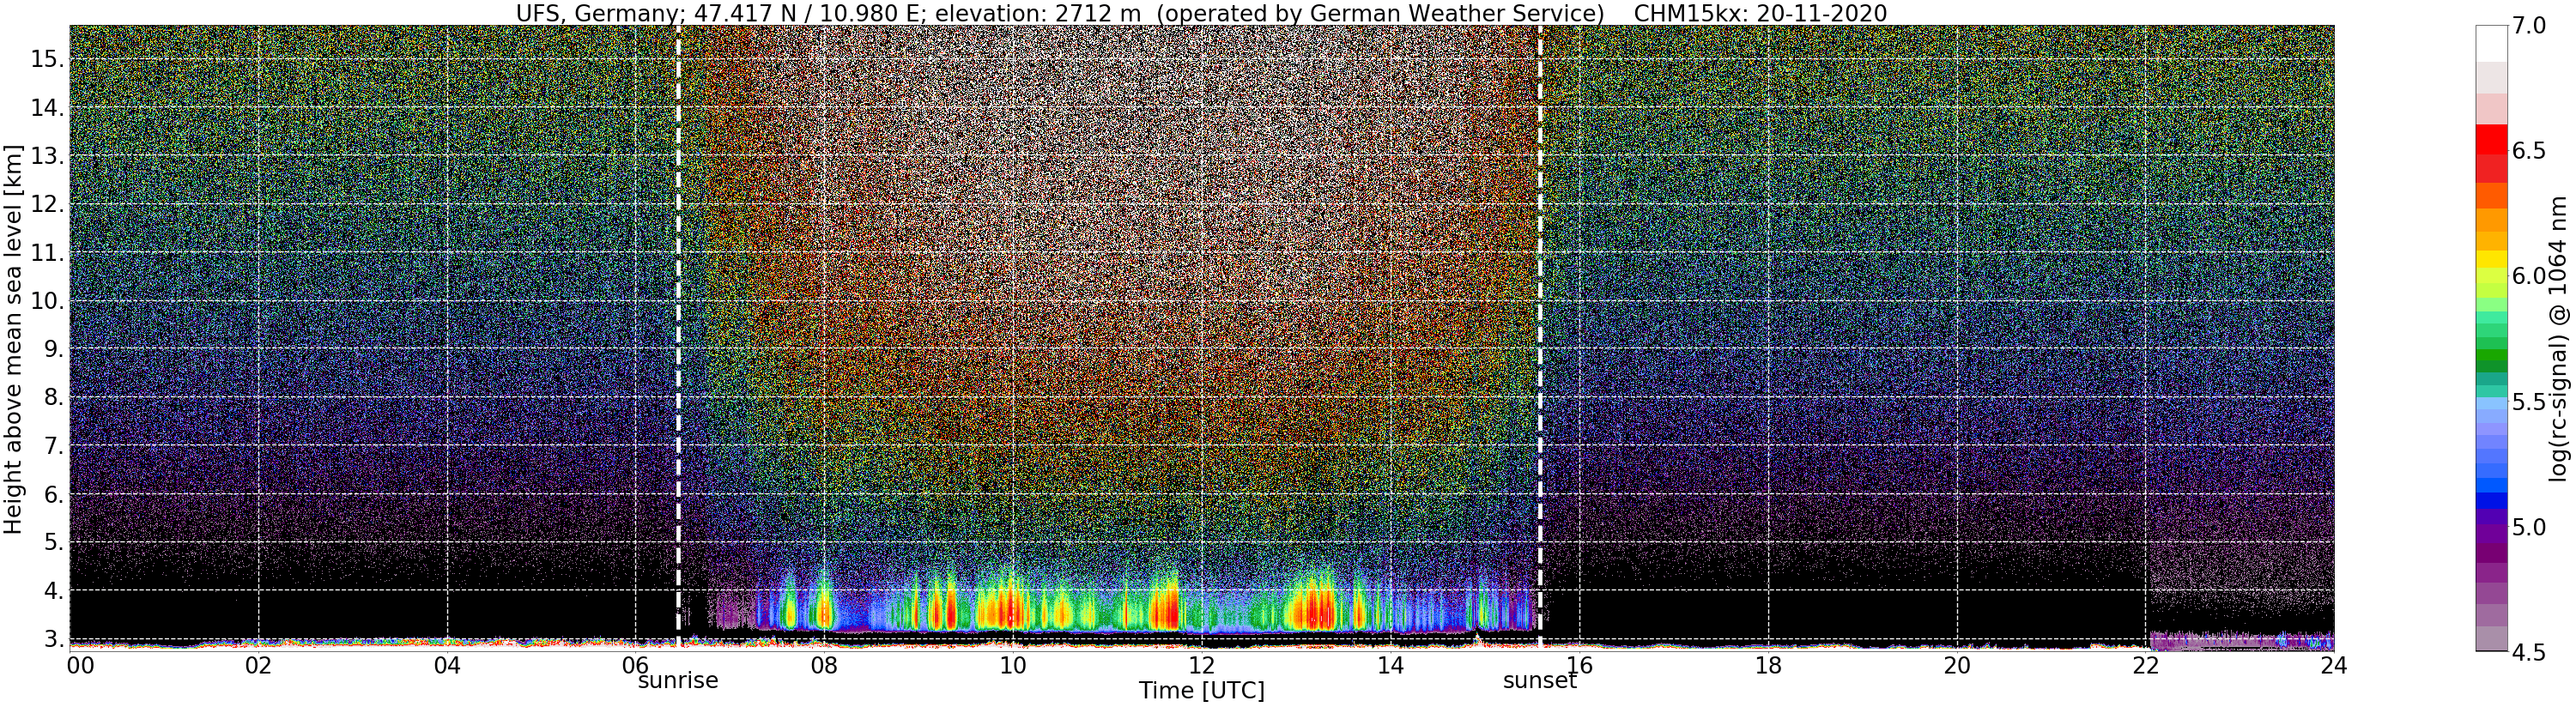Click the "sunset" label under the time axis
2576x707 pixels.
[x=1540, y=681]
